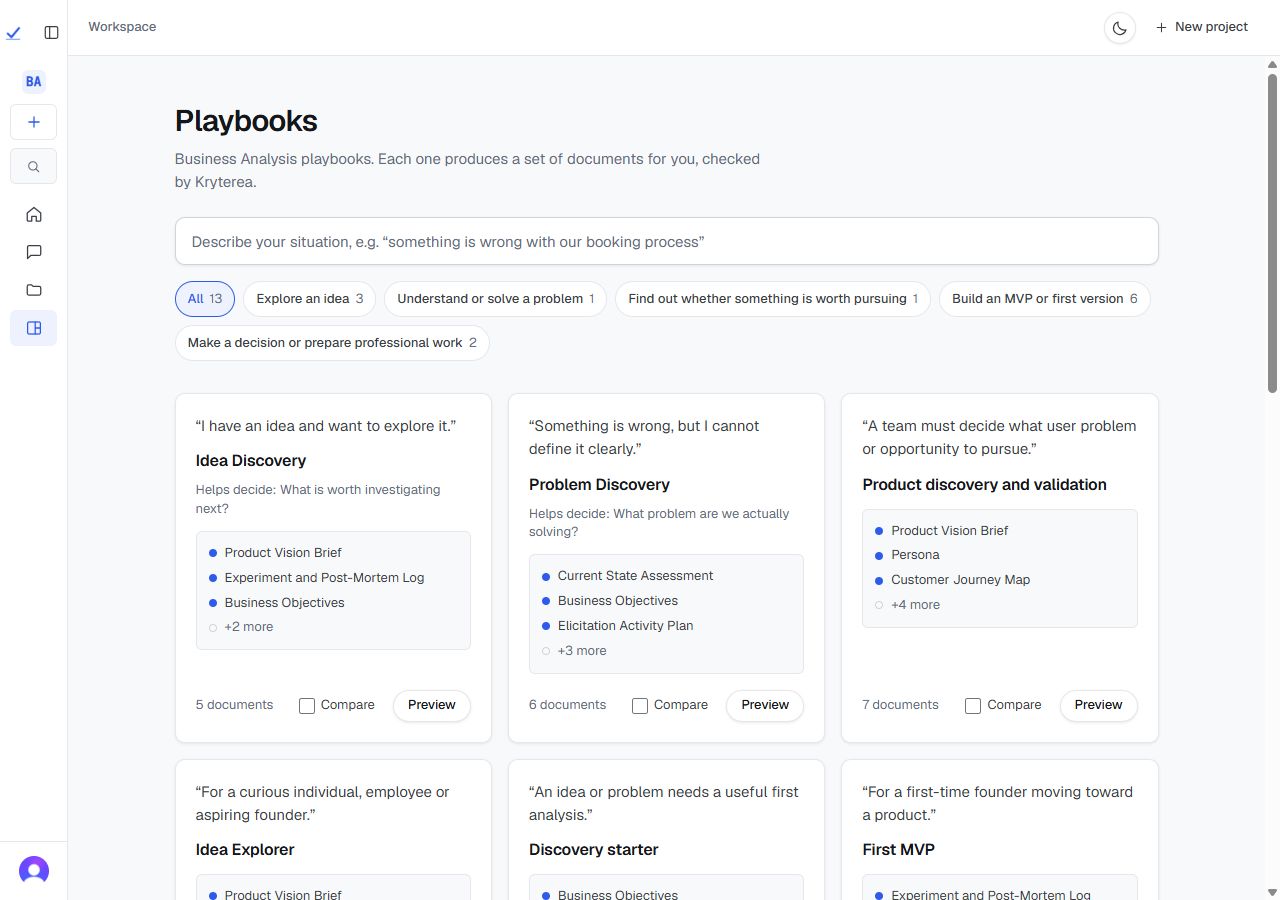Check Compare on Idea Discovery card
This screenshot has height=900, width=1280.
tap(307, 706)
